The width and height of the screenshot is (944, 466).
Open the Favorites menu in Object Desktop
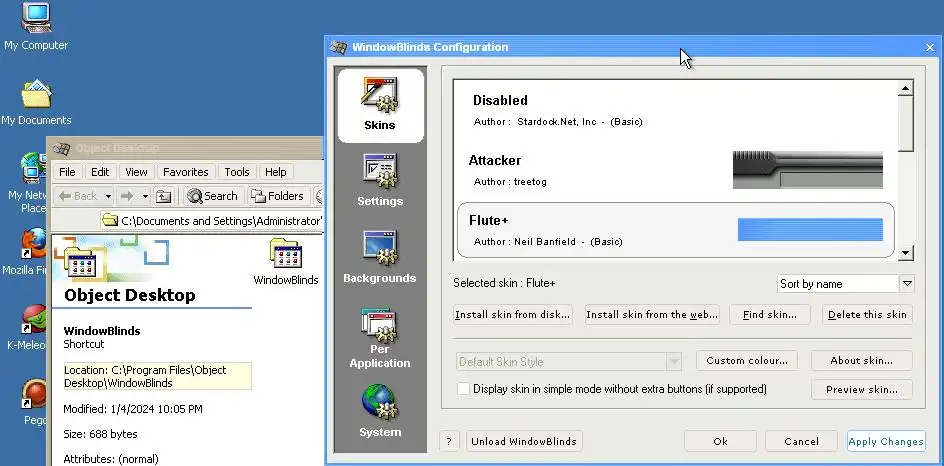[x=185, y=172]
